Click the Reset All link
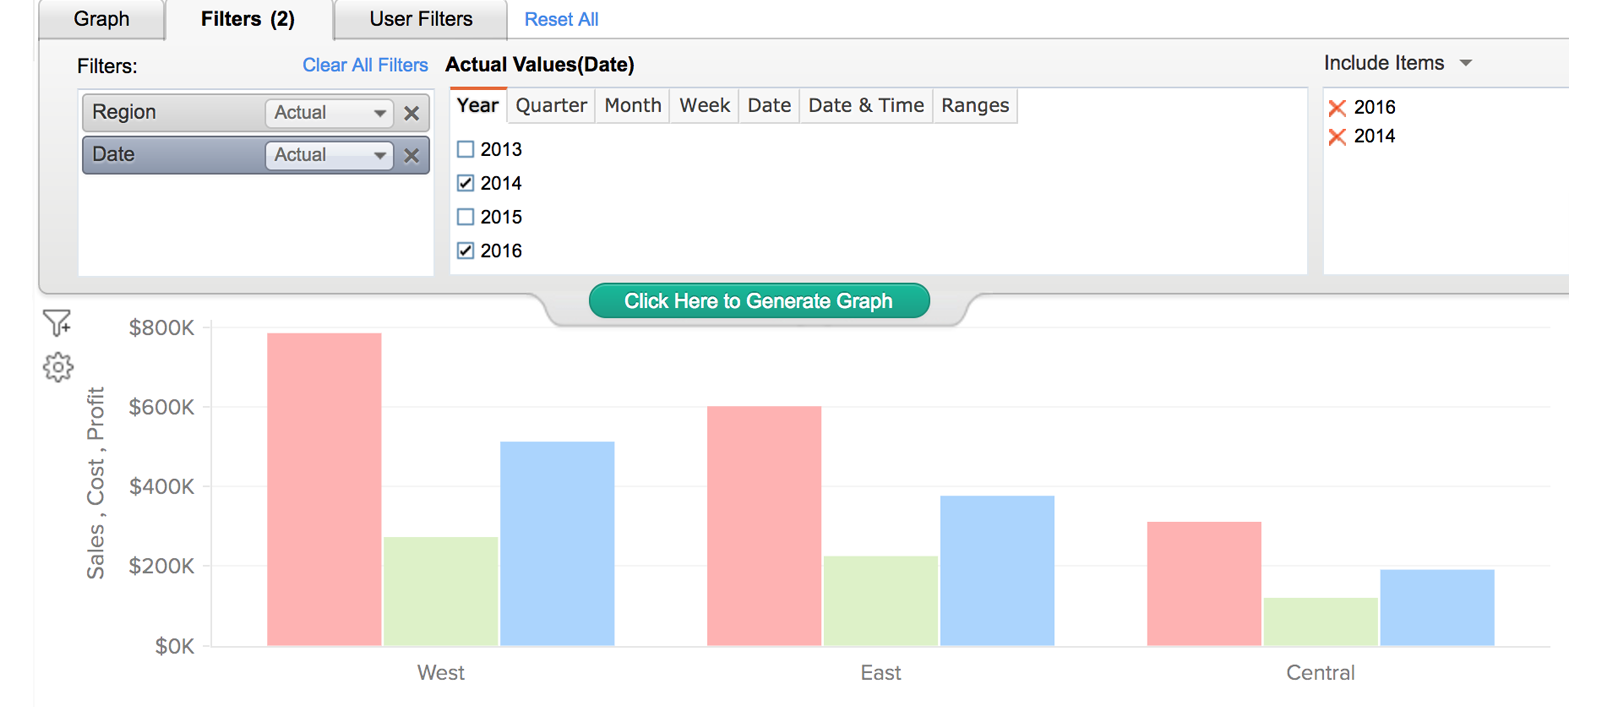The width and height of the screenshot is (1600, 707). click(561, 19)
